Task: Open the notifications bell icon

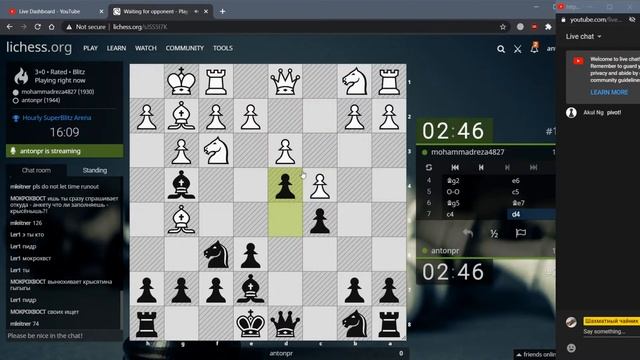Action: point(534,48)
